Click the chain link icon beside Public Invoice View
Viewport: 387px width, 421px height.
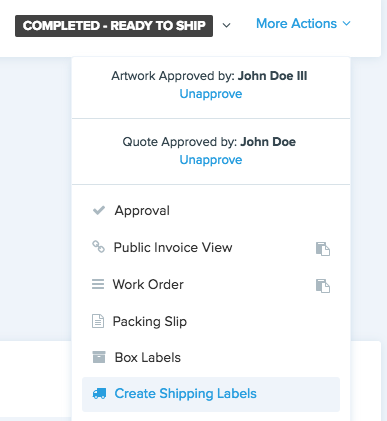[x=98, y=247]
